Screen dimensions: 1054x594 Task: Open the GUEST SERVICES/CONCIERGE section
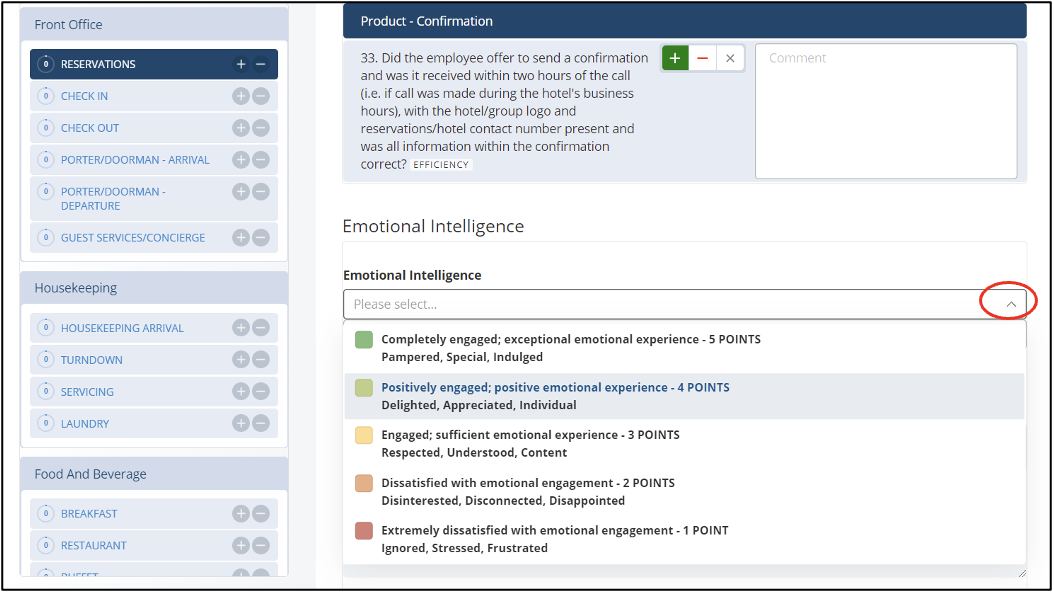point(132,238)
